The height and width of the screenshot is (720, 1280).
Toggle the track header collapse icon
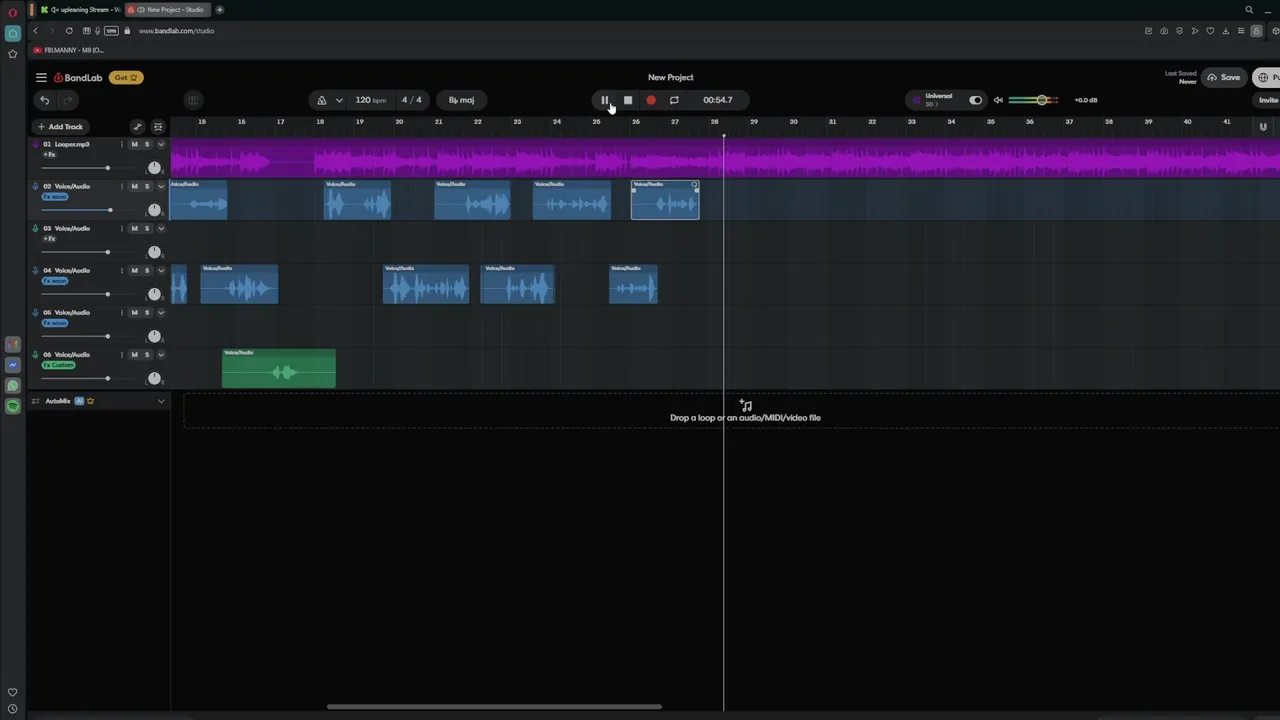158,127
